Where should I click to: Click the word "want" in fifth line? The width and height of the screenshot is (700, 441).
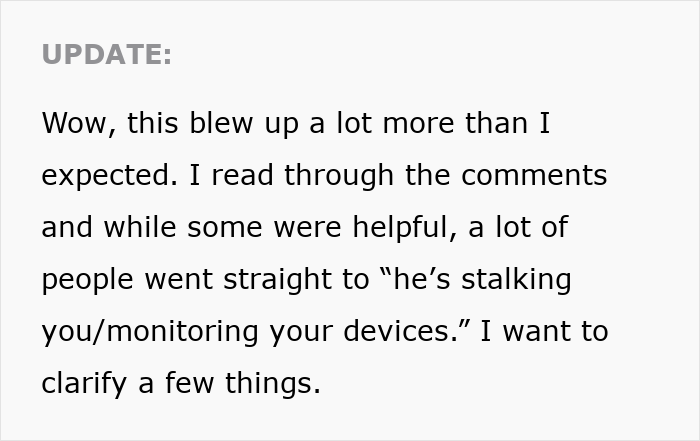coord(539,332)
